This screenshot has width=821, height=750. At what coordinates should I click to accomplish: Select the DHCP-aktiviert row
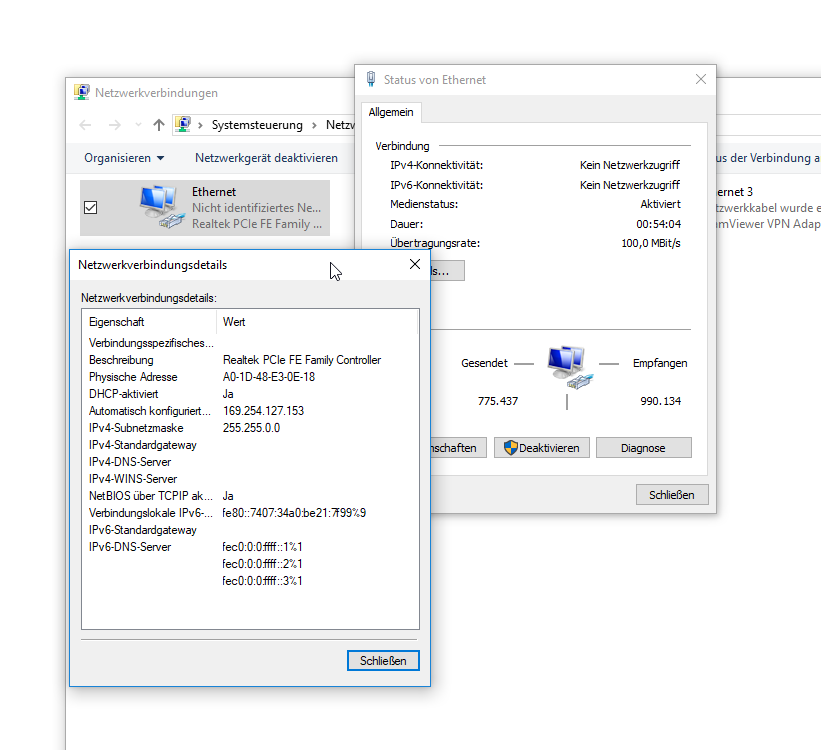(x=250, y=394)
